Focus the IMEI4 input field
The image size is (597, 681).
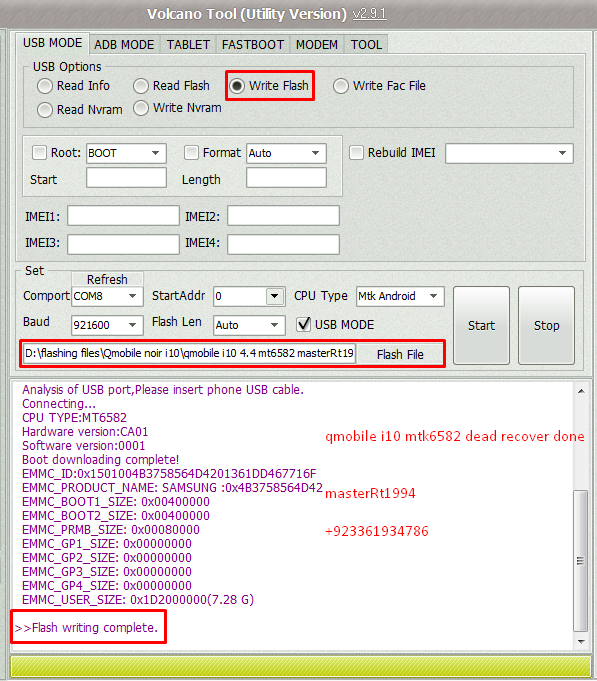coord(284,244)
